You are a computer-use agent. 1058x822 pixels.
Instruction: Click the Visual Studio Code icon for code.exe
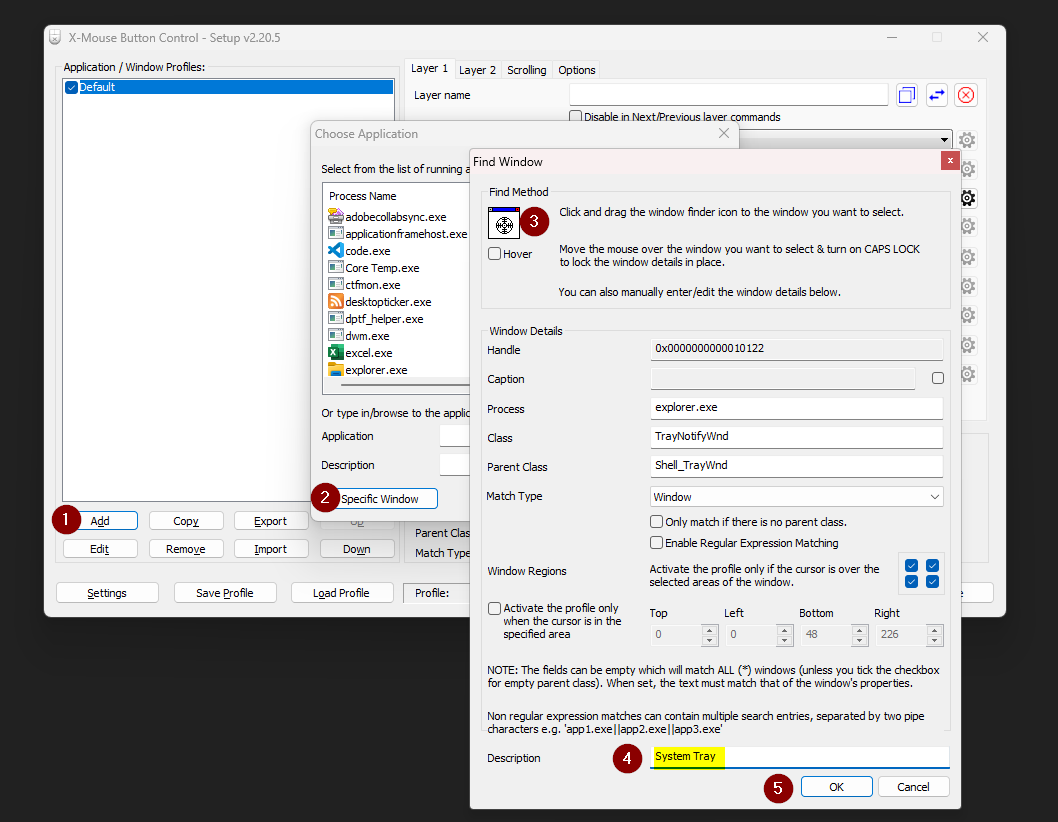[x=335, y=250]
